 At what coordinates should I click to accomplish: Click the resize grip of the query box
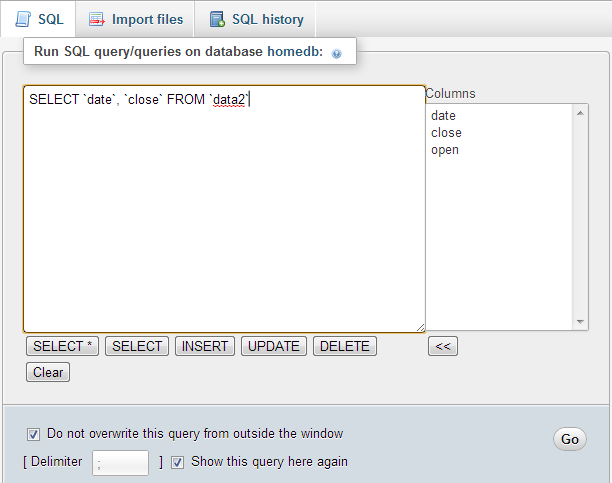coord(420,328)
